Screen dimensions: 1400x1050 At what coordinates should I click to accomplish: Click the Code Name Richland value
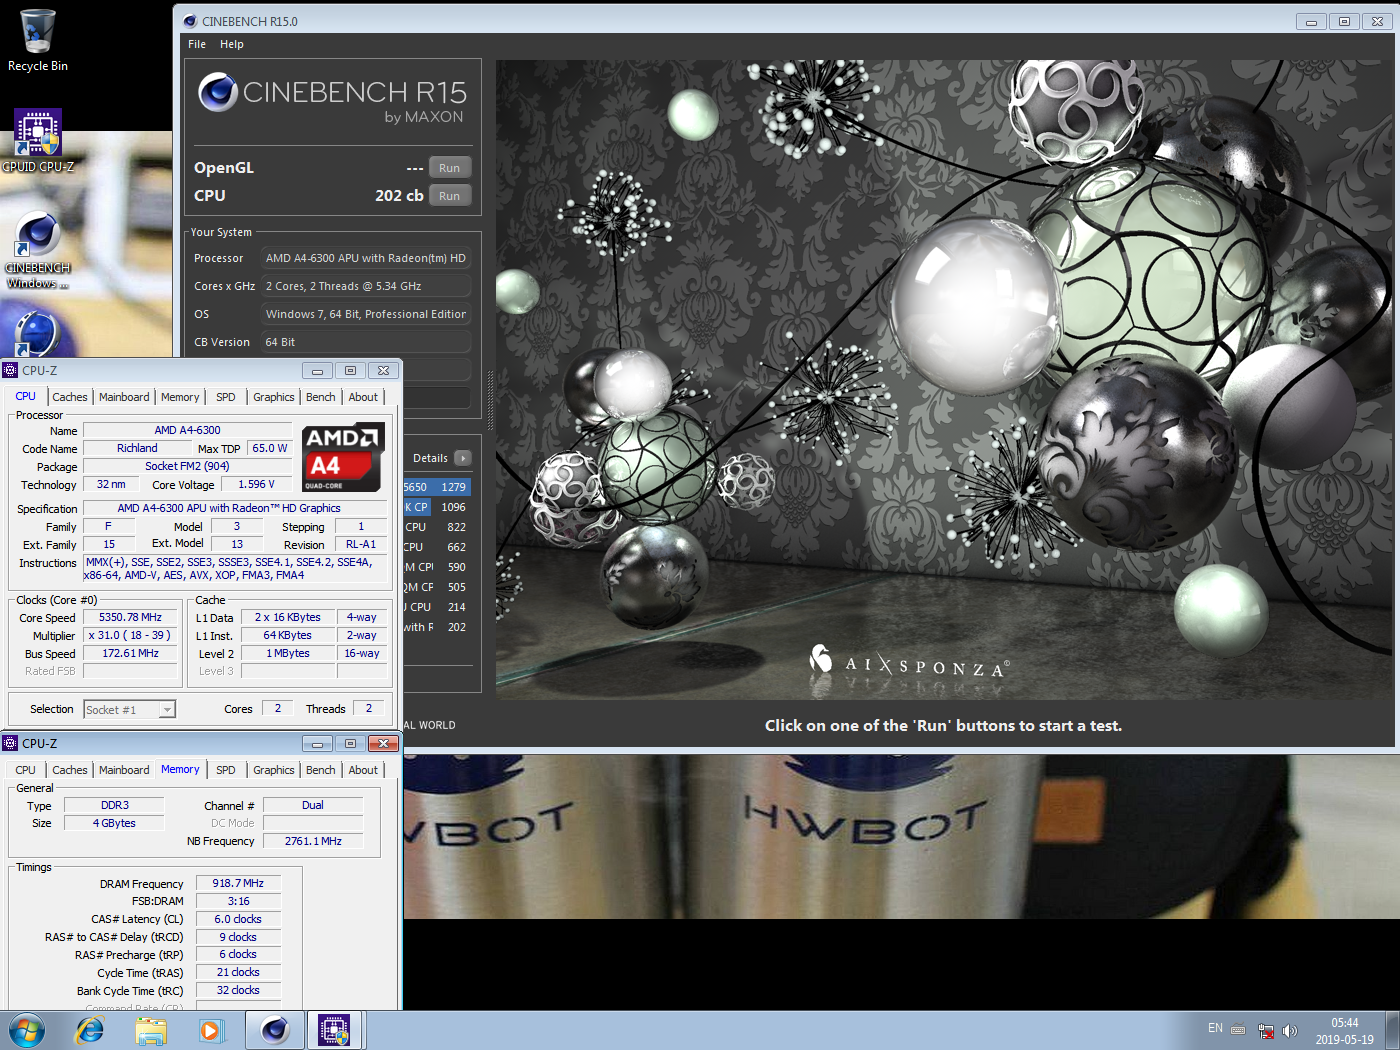tap(137, 448)
